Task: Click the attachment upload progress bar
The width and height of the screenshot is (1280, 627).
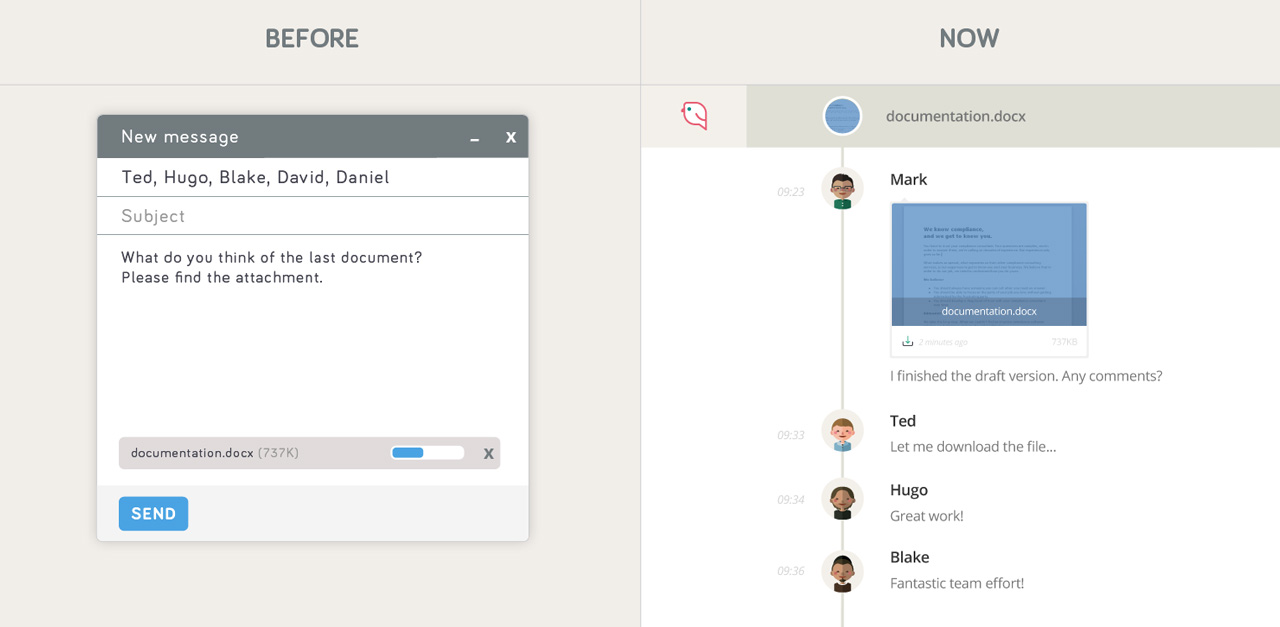Action: coord(427,453)
